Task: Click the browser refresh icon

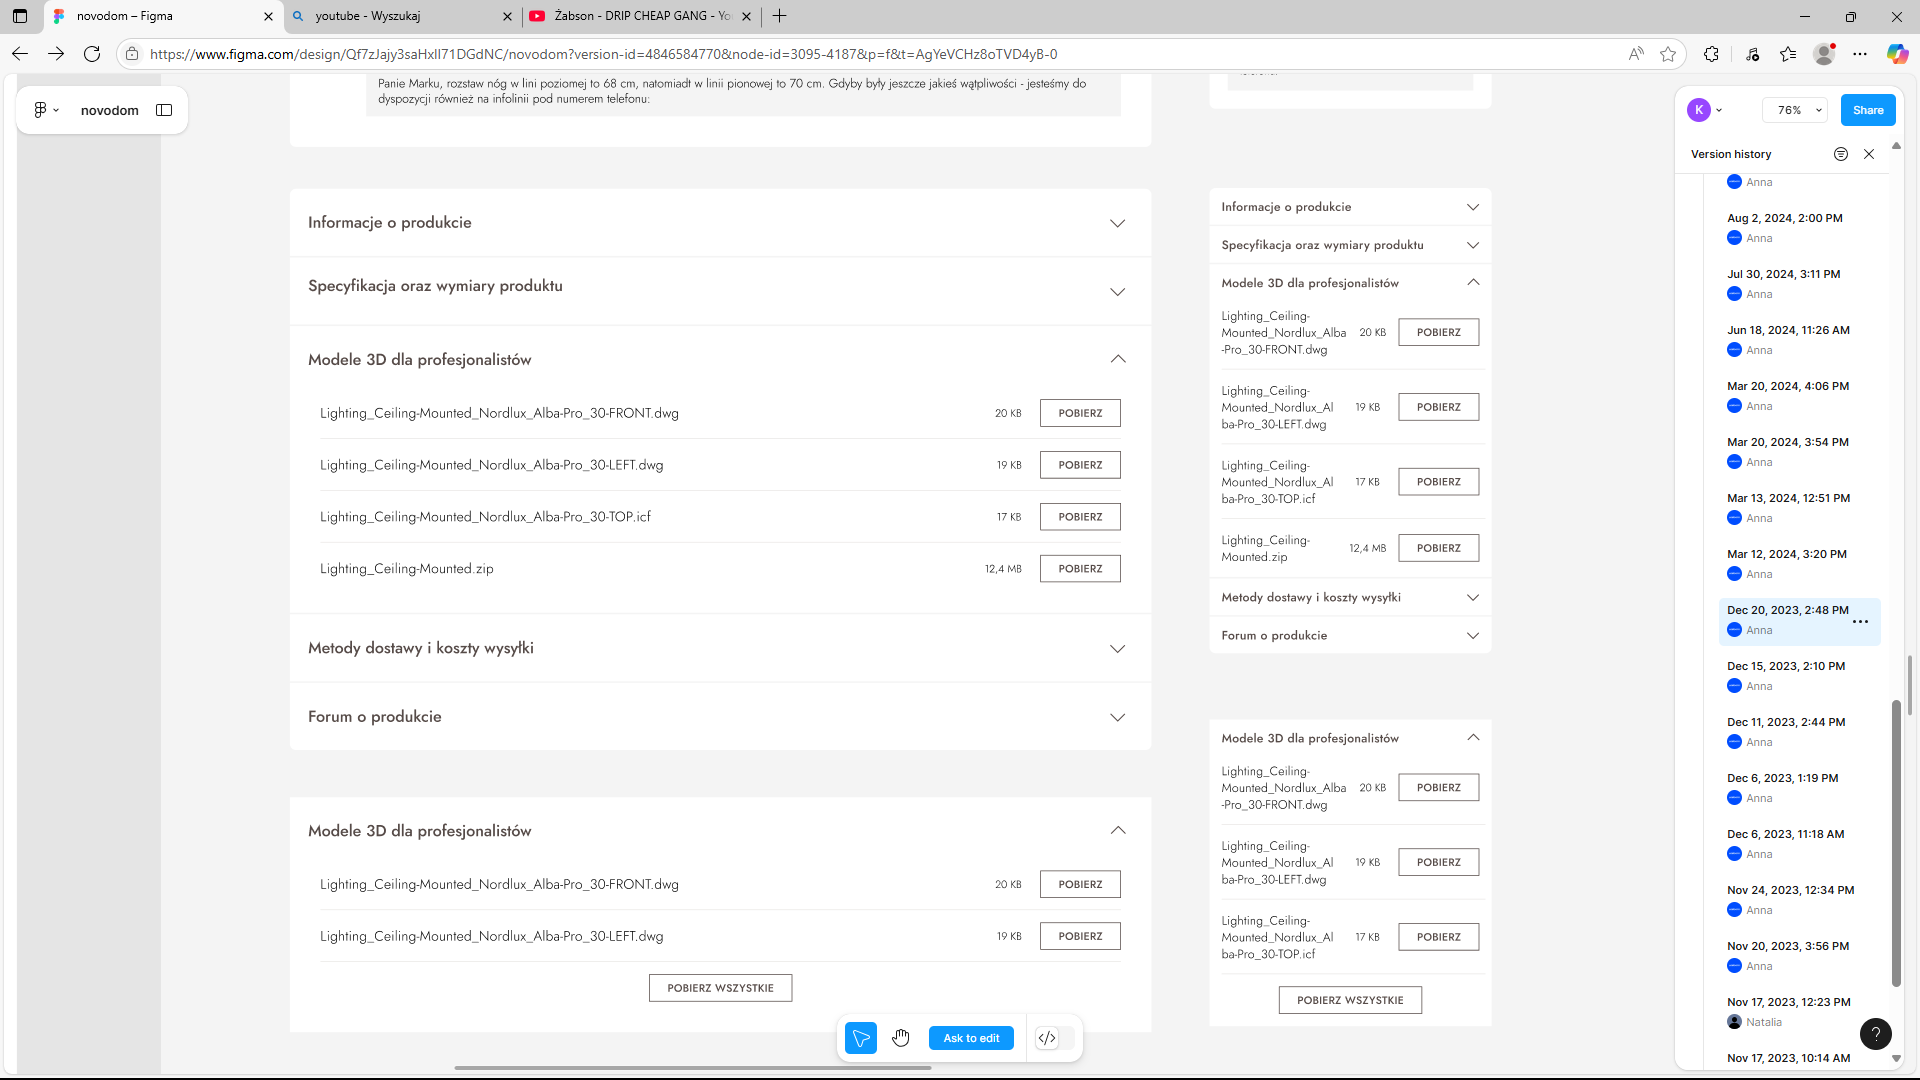Action: [x=92, y=54]
